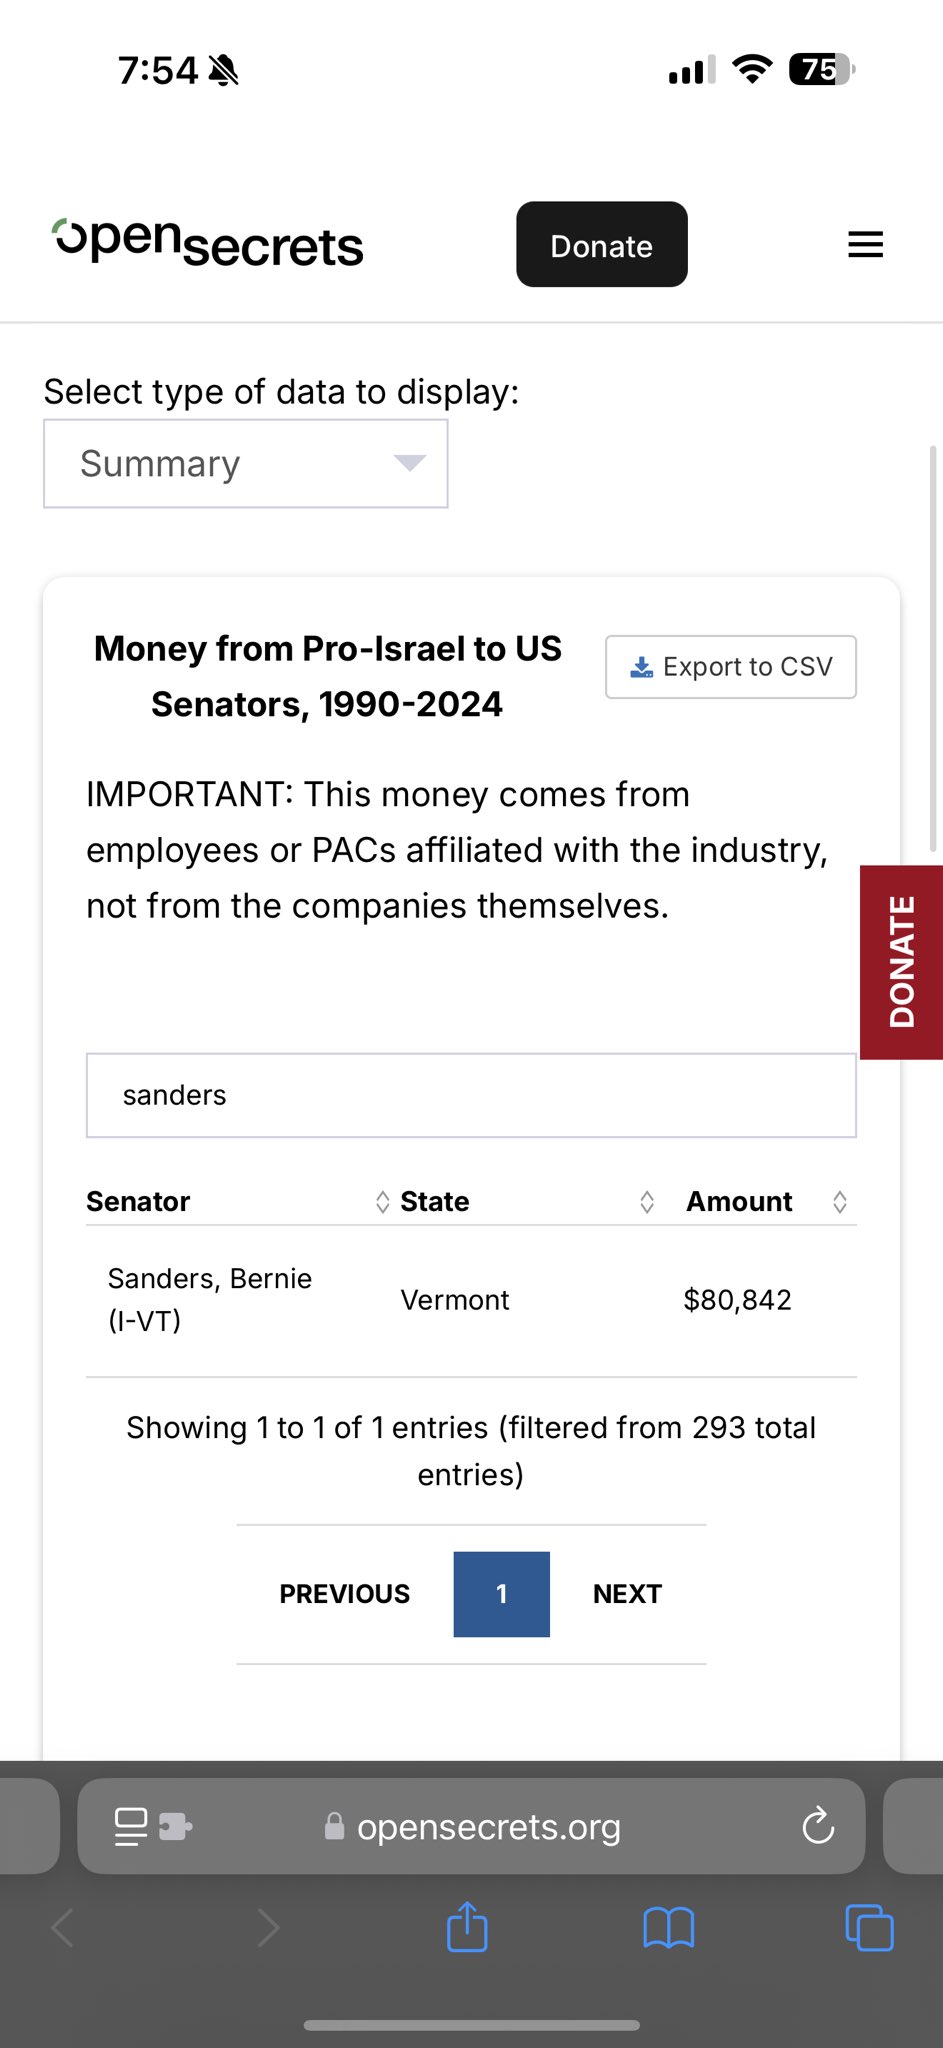Open the Safari tabs overview icon

(869, 1927)
